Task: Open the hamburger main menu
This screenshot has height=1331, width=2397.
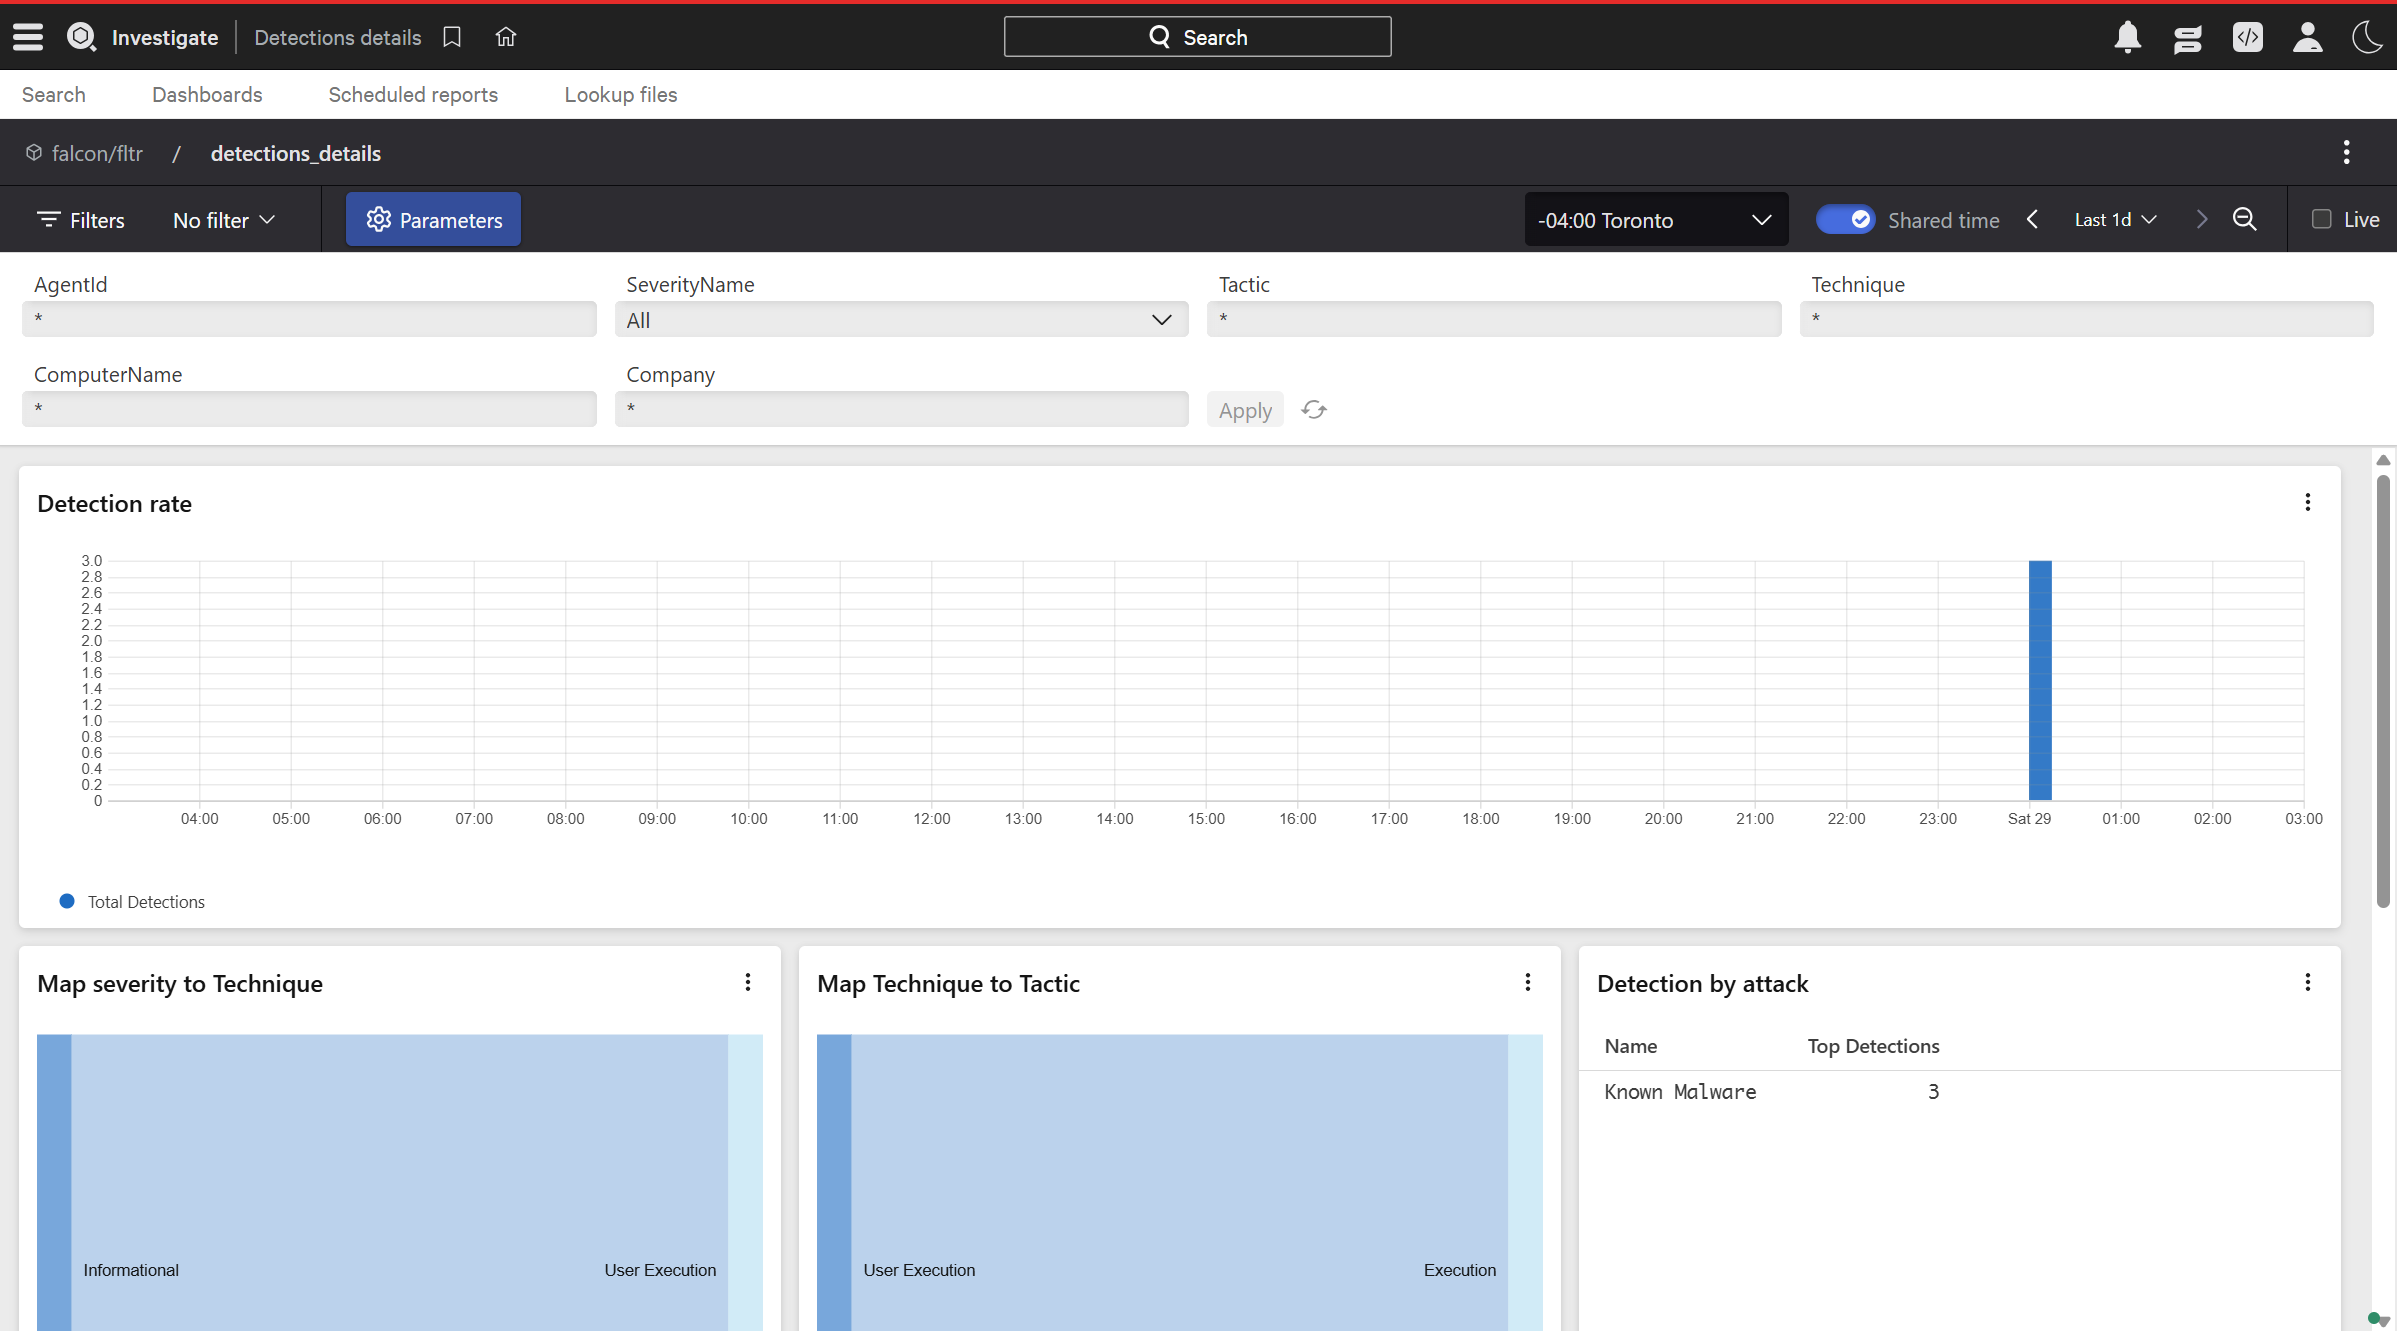Action: tap(28, 37)
